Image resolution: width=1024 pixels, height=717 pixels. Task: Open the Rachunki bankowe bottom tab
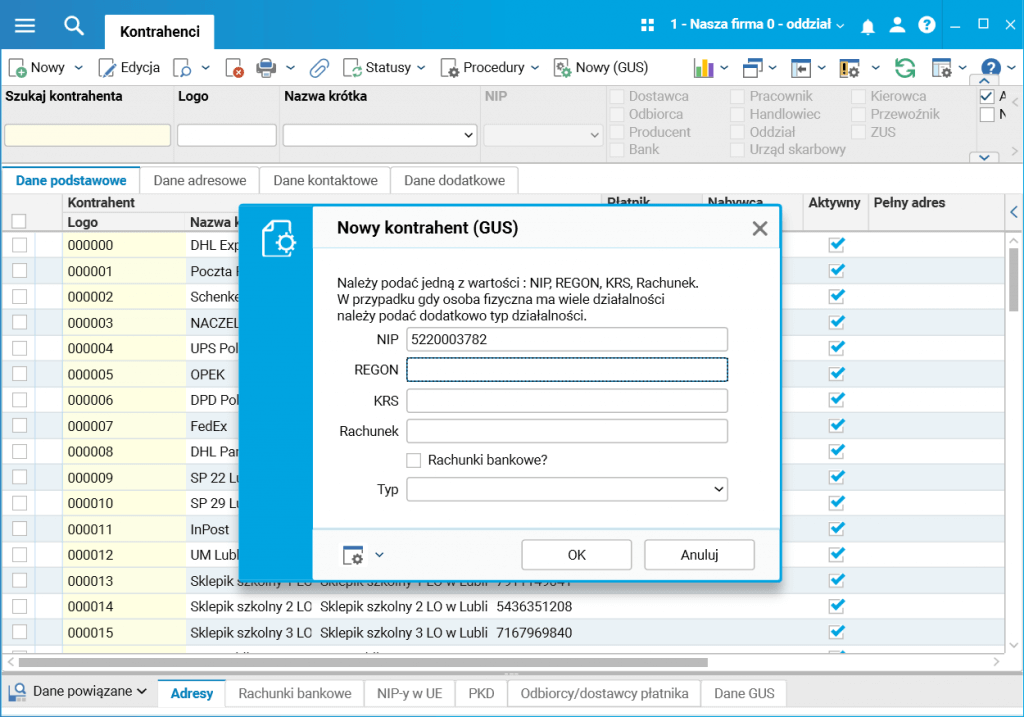[x=295, y=693]
